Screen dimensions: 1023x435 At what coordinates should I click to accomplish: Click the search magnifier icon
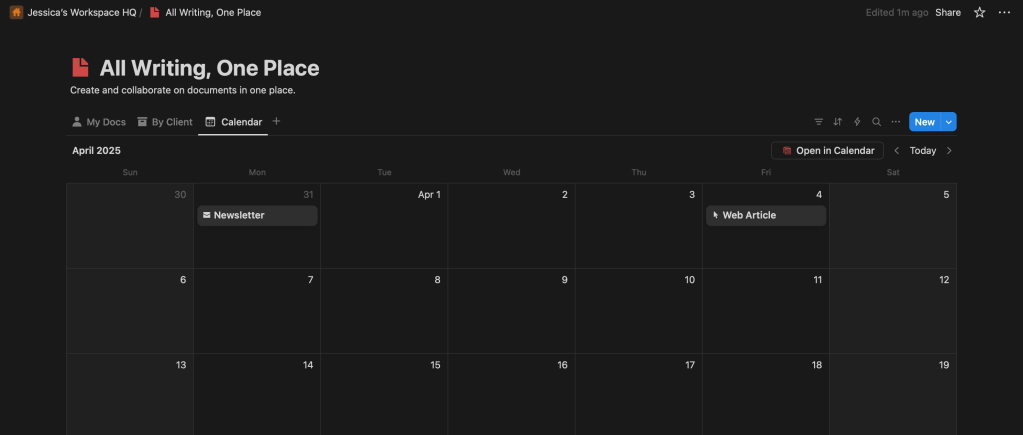click(x=876, y=122)
